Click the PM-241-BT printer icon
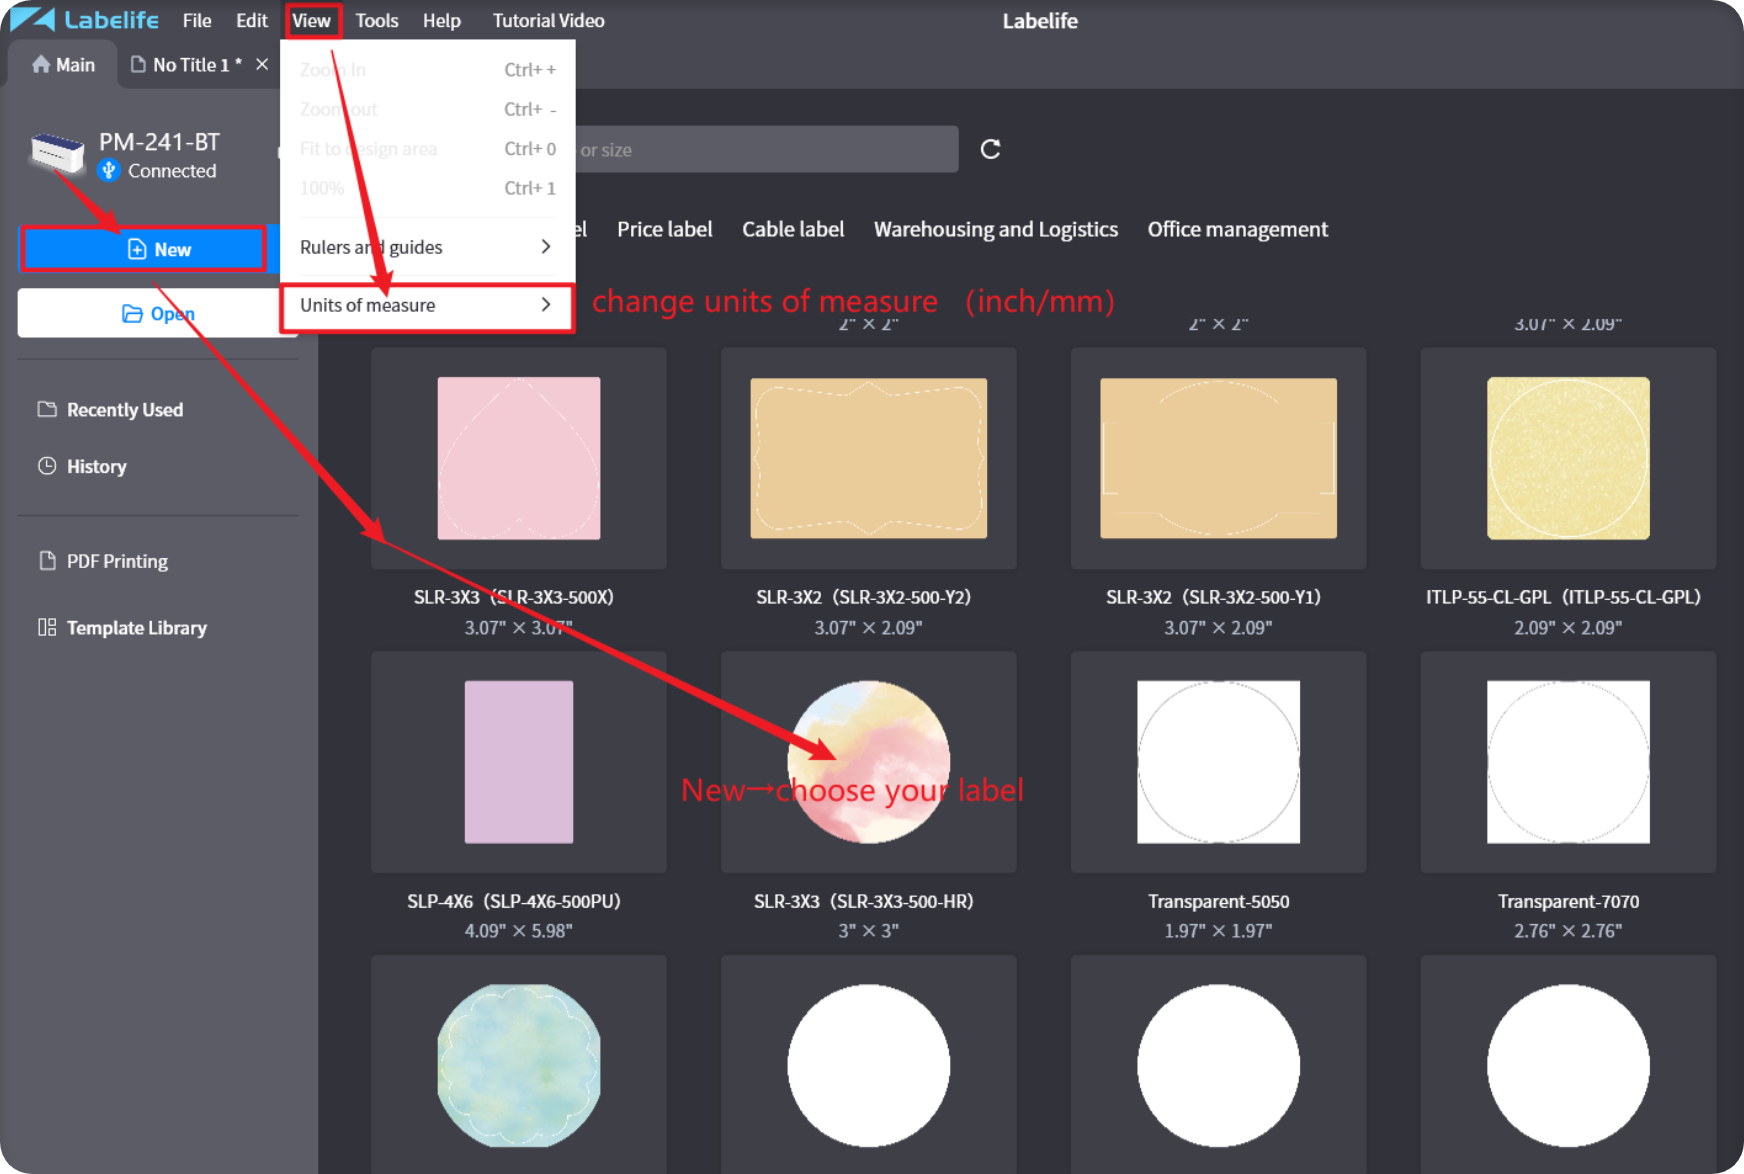Image resolution: width=1744 pixels, height=1174 pixels. (x=57, y=153)
